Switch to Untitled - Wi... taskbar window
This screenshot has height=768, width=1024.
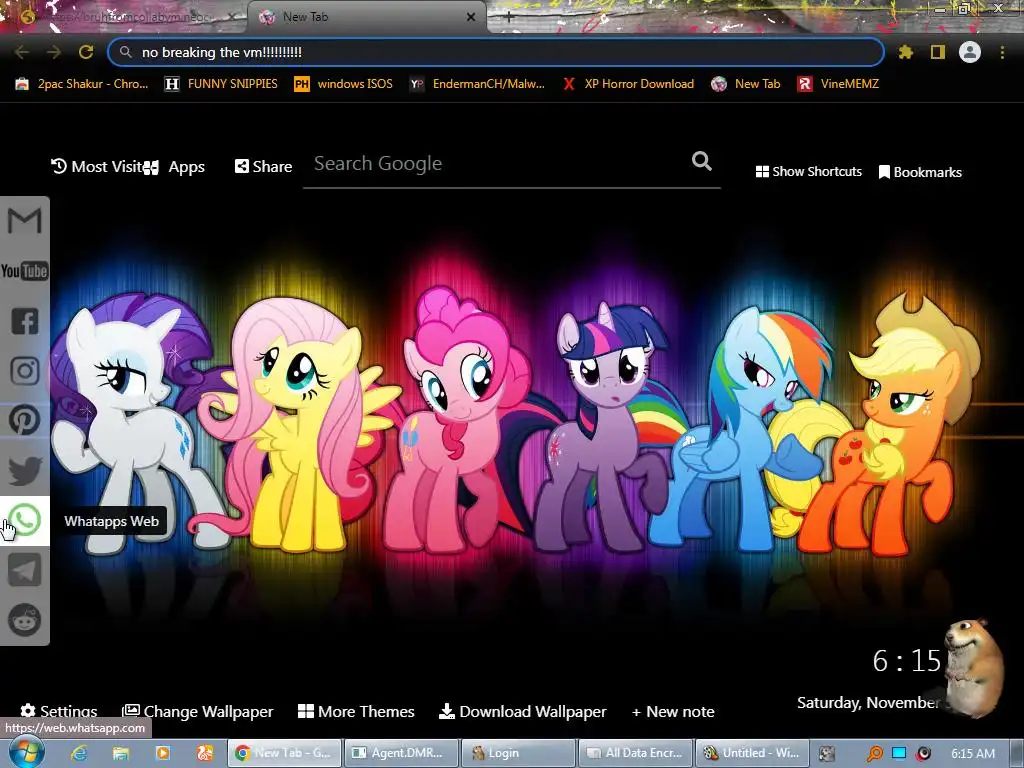tap(752, 753)
